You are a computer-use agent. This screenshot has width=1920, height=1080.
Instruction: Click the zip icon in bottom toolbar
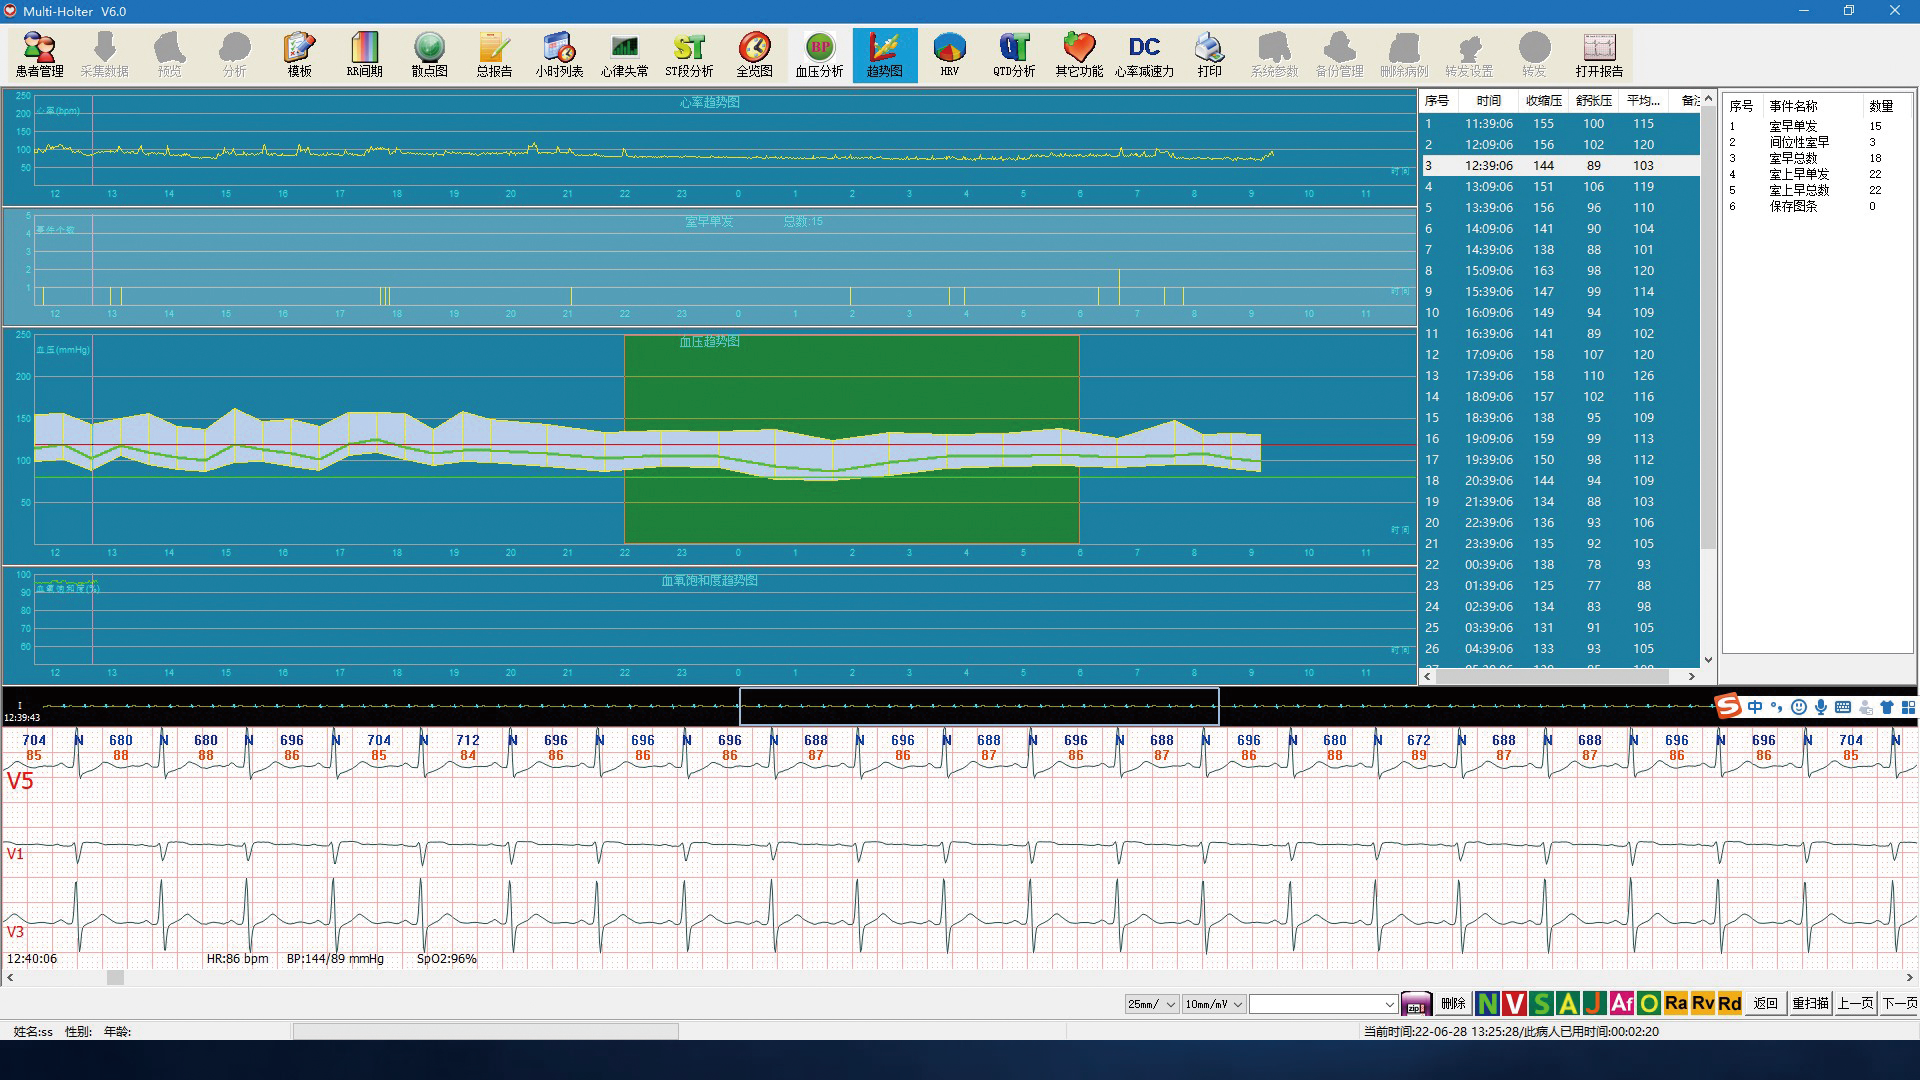1415,1004
